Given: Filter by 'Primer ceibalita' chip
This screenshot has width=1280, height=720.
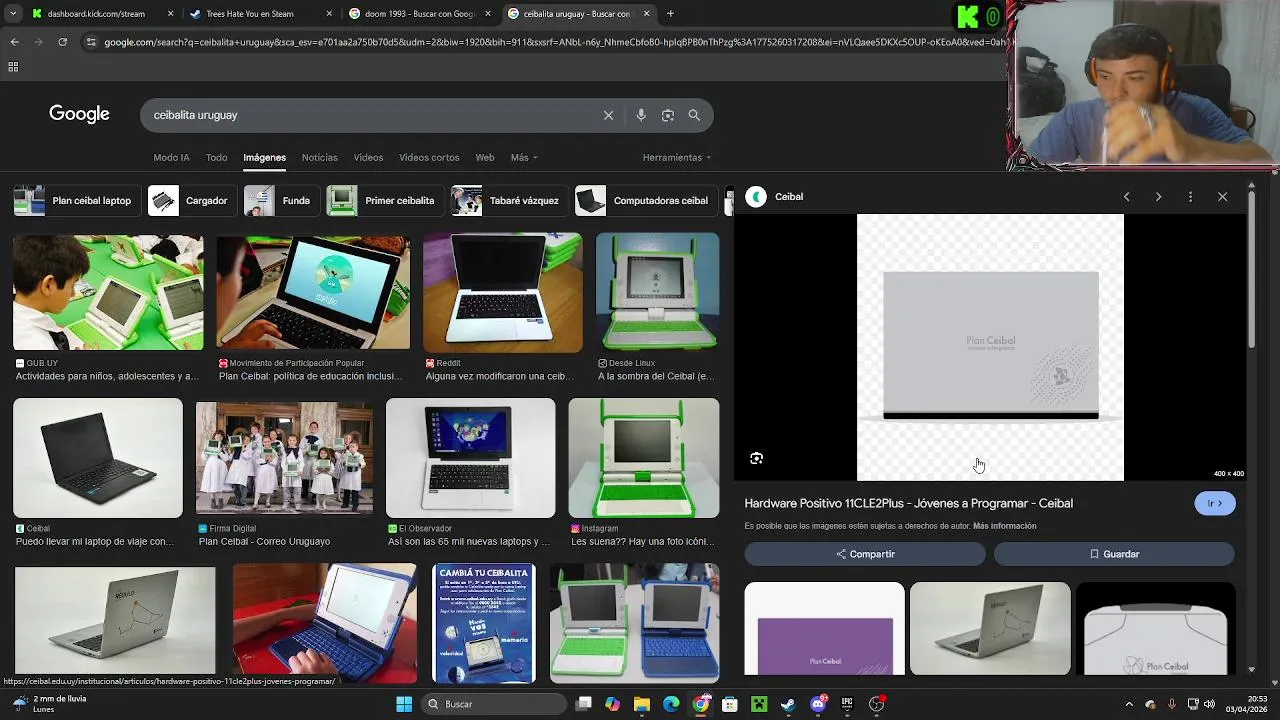Looking at the screenshot, I should pyautogui.click(x=384, y=201).
